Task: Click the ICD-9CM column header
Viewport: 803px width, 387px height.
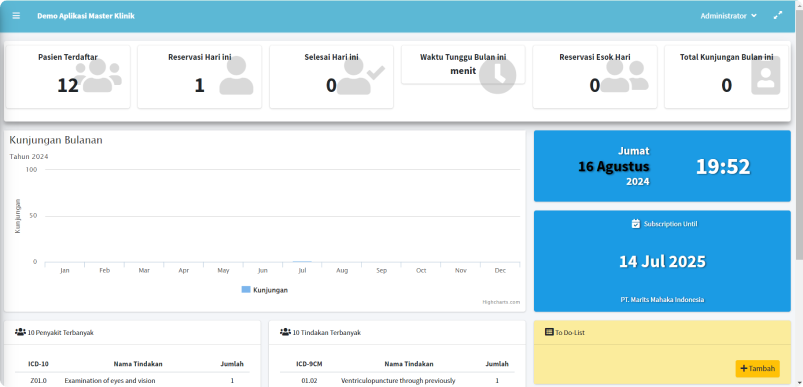Action: tap(309, 364)
